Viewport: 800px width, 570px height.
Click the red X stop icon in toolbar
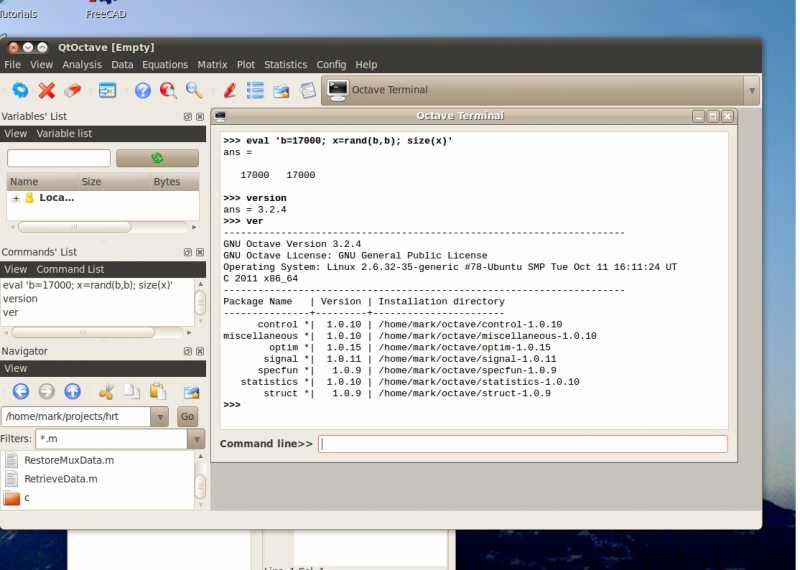point(47,90)
